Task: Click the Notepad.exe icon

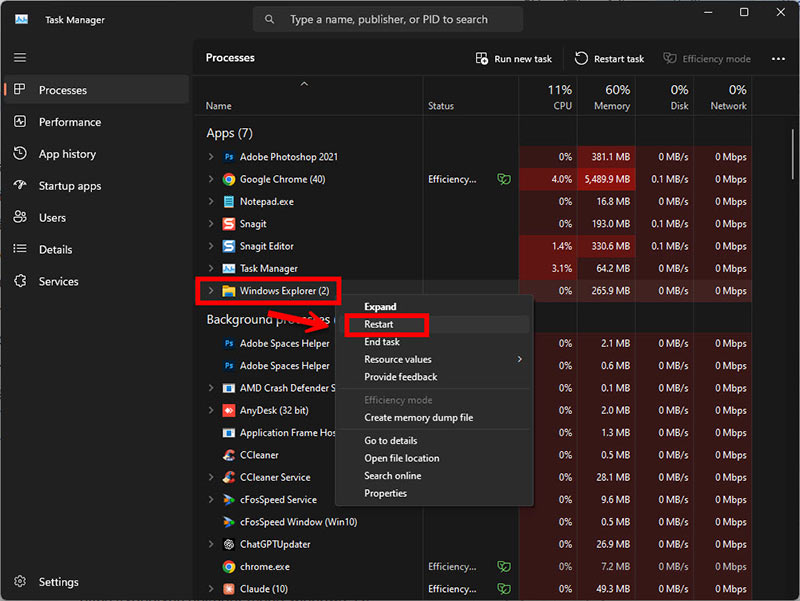Action: pos(229,202)
